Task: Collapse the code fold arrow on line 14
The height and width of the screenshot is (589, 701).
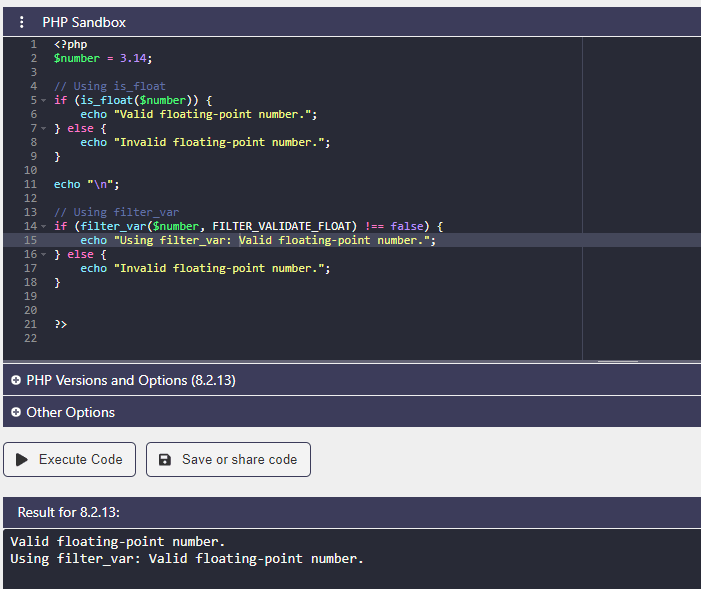Action: tap(43, 226)
